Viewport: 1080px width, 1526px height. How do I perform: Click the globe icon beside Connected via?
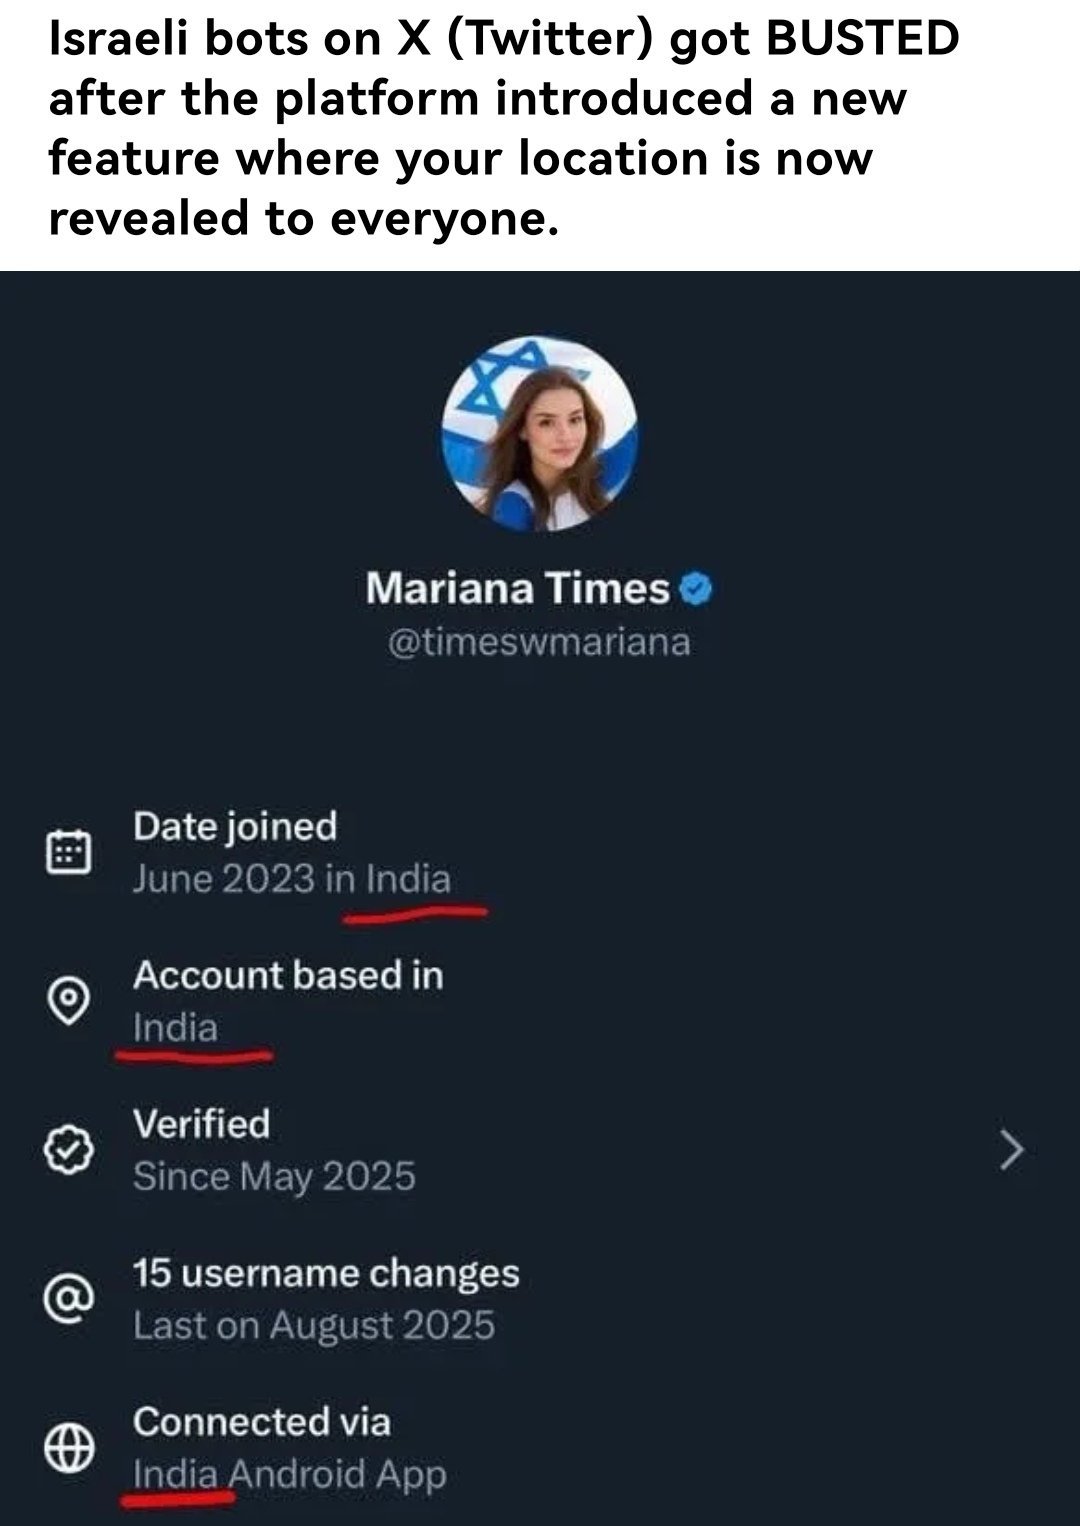(x=69, y=1447)
